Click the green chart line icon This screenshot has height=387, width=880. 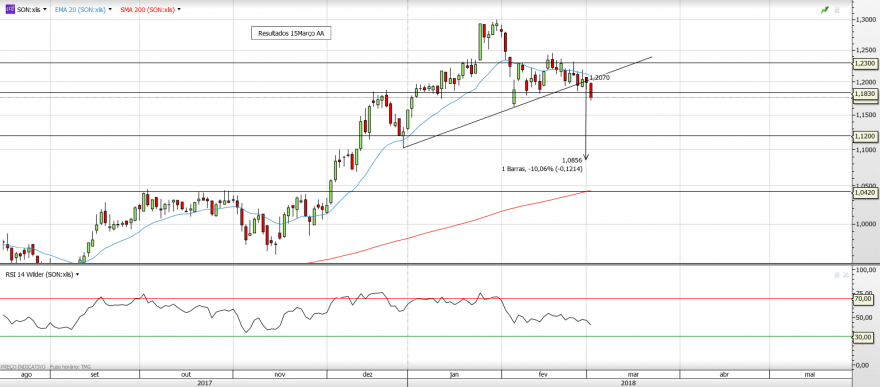(824, 10)
